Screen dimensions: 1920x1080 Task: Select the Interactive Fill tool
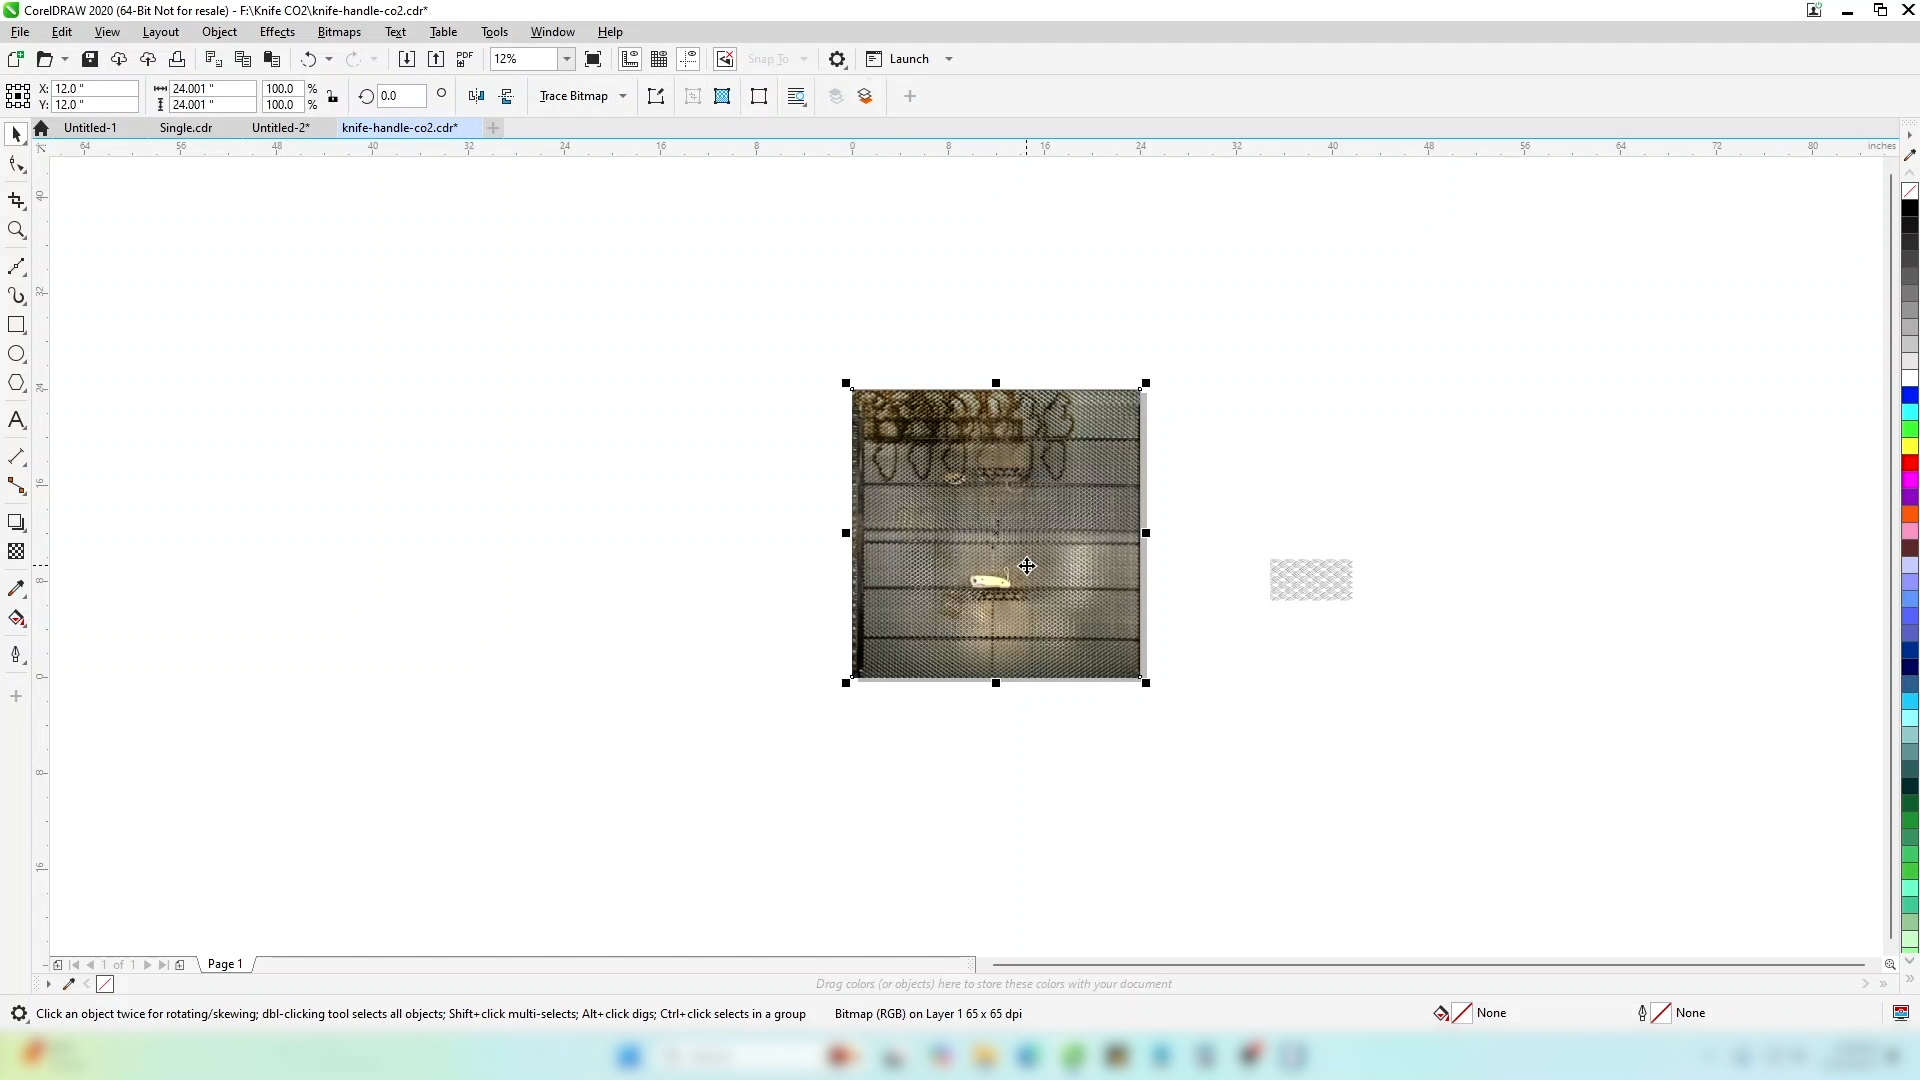click(17, 619)
